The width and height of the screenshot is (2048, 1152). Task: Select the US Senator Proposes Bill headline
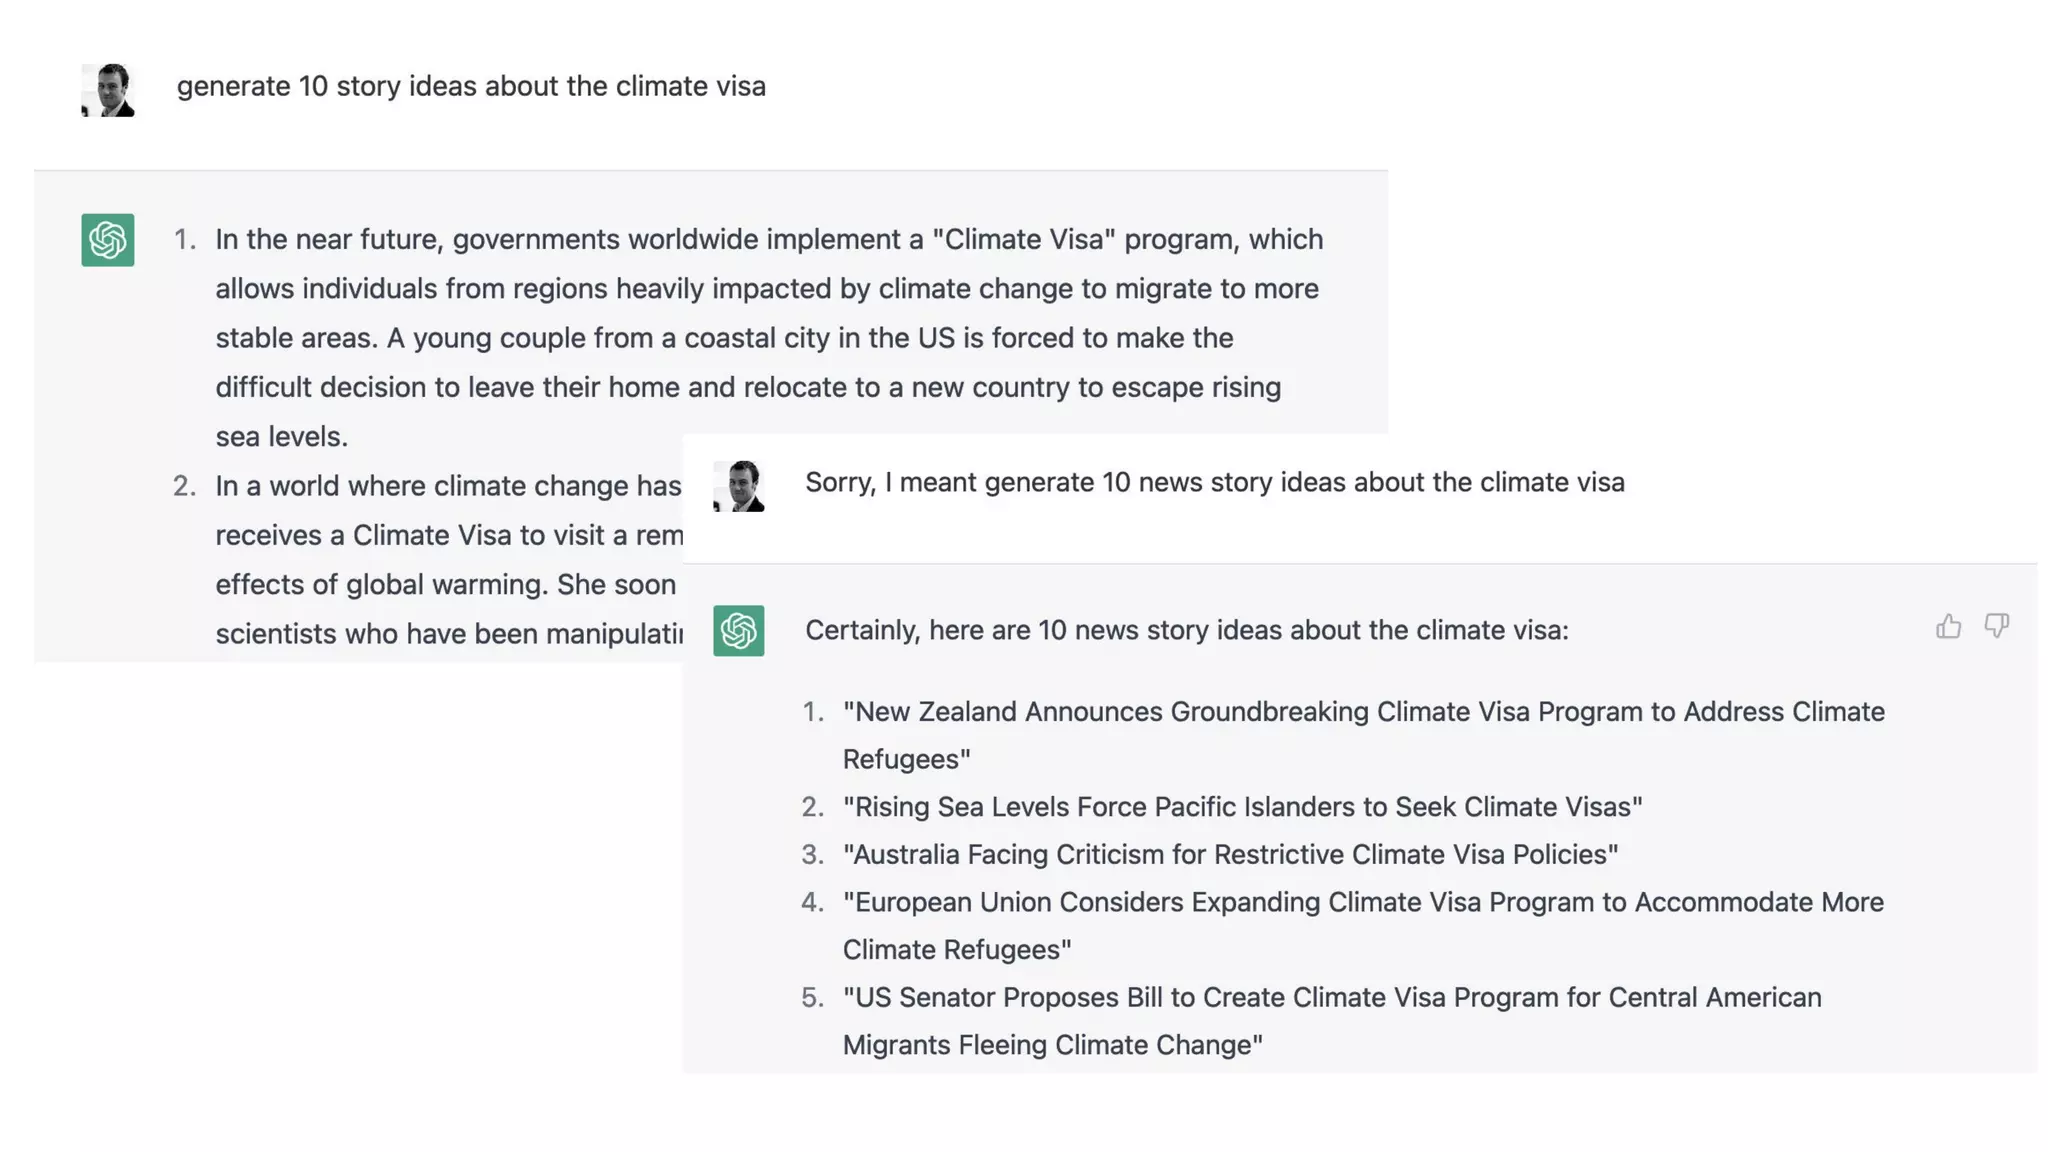click(1333, 1021)
